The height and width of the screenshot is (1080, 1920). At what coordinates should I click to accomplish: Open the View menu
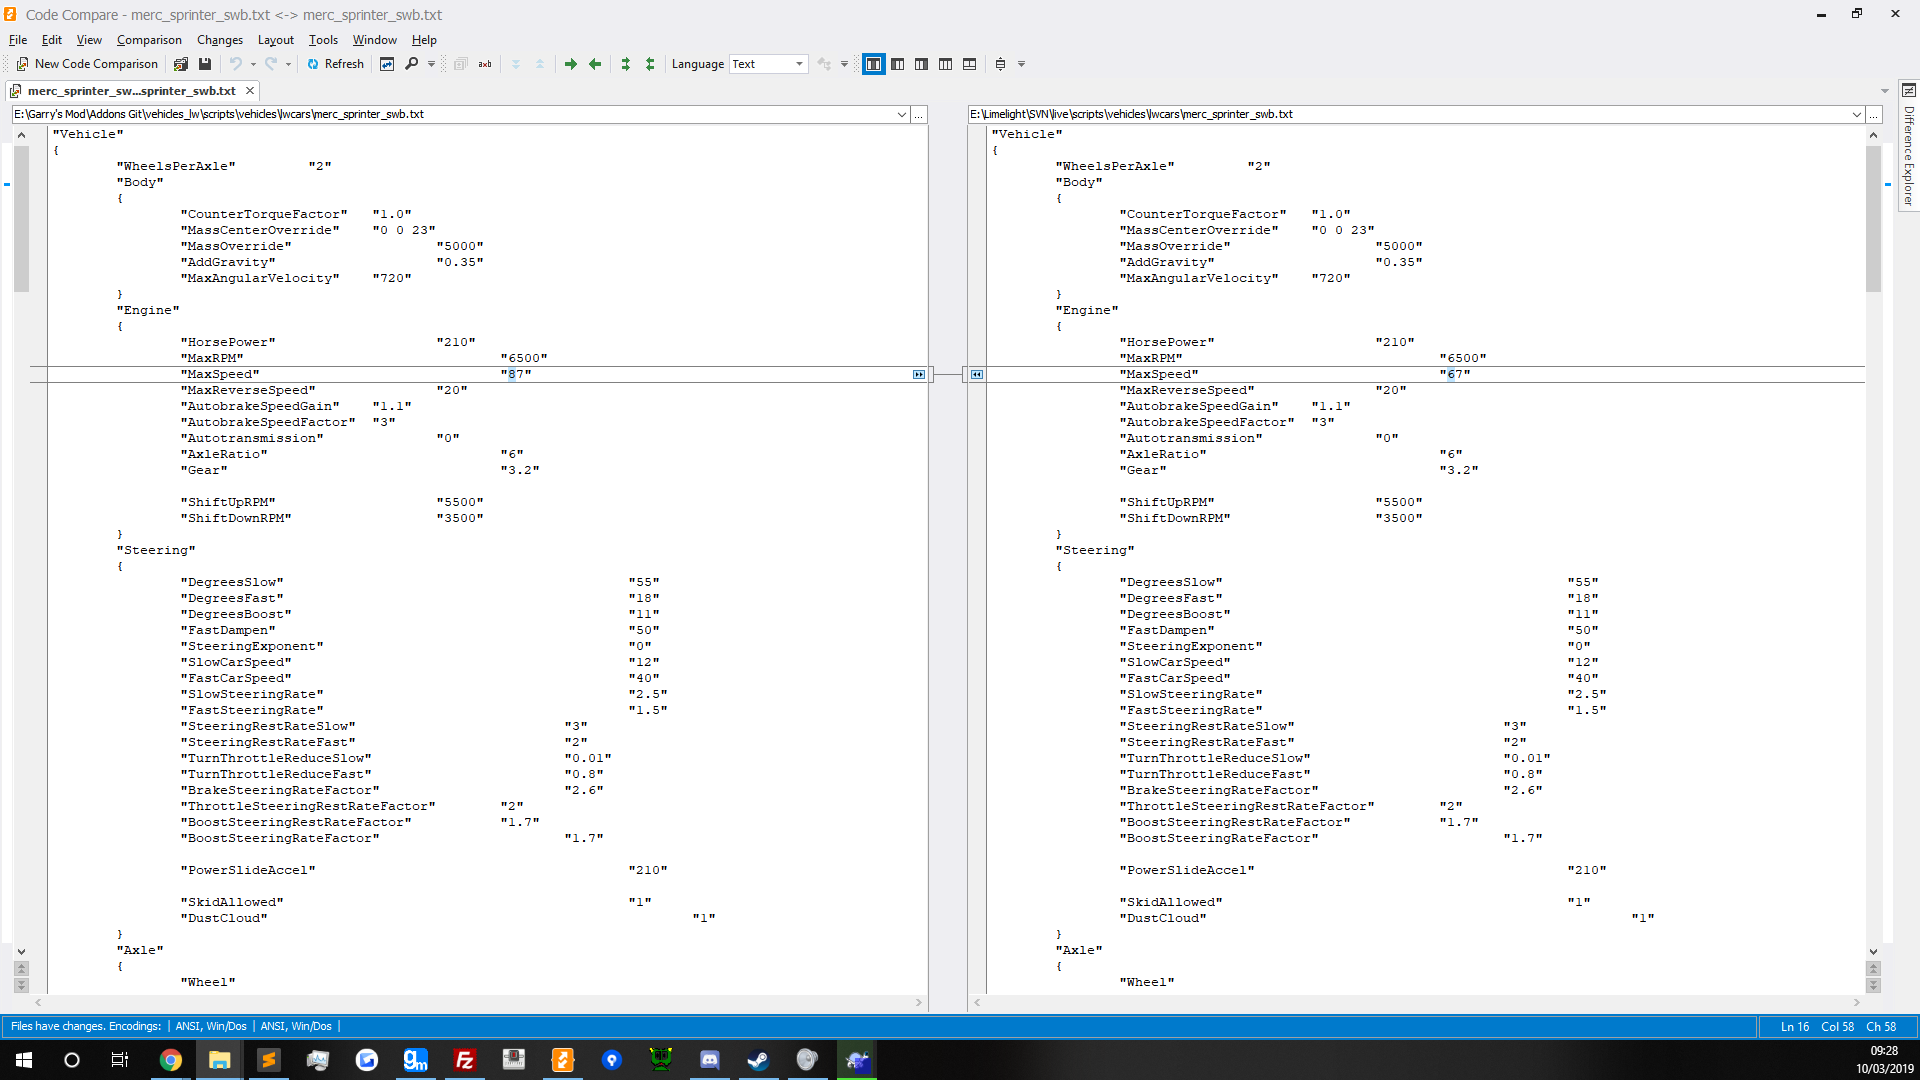pyautogui.click(x=89, y=40)
